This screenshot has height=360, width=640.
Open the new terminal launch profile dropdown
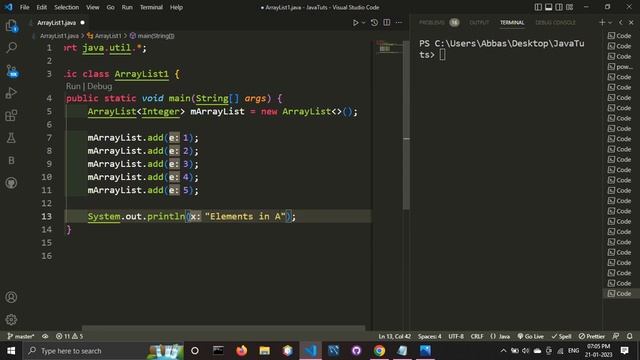coord(610,23)
